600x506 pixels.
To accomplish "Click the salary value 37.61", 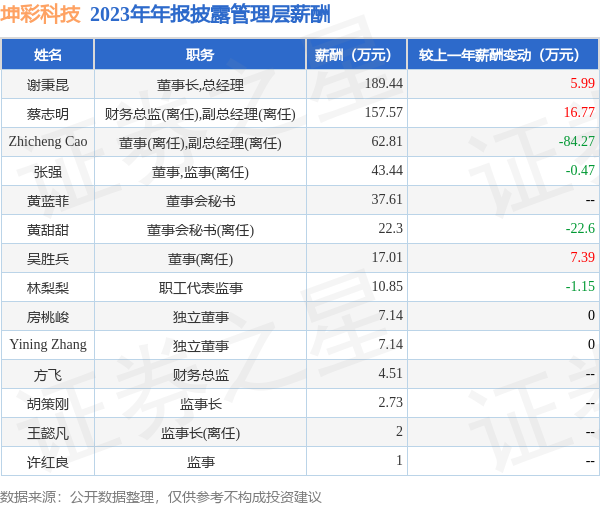I will click(x=386, y=199).
